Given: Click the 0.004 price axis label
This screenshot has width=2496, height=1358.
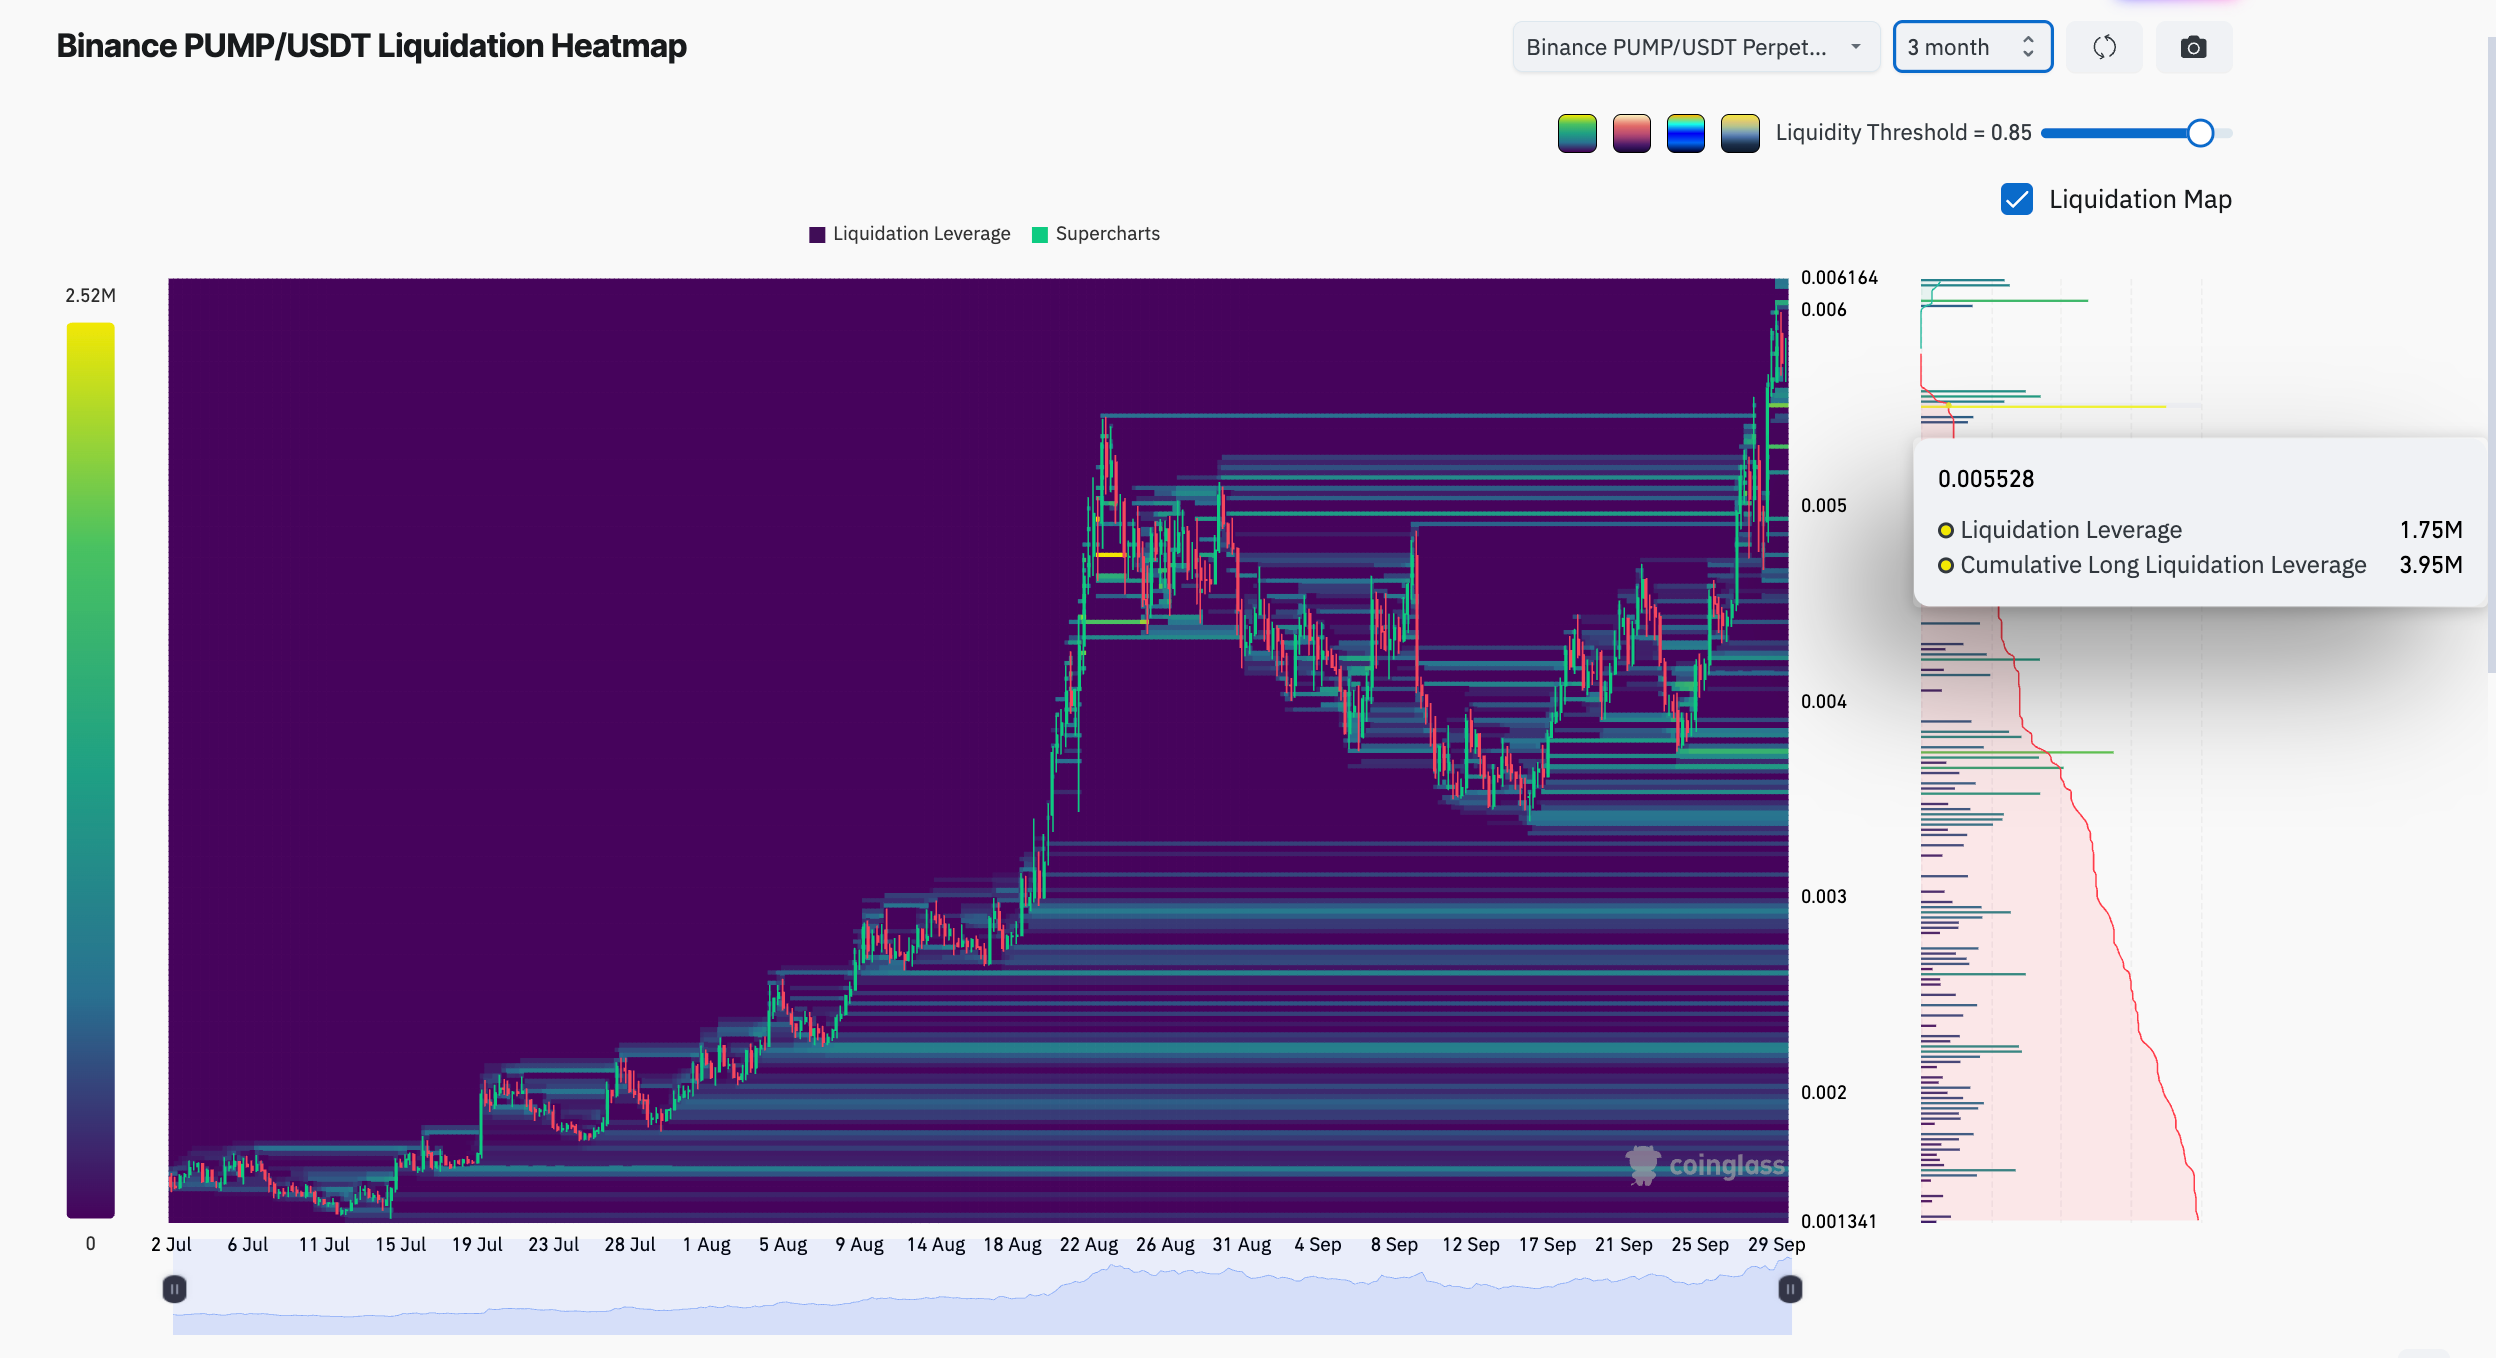Looking at the screenshot, I should click(x=1823, y=701).
